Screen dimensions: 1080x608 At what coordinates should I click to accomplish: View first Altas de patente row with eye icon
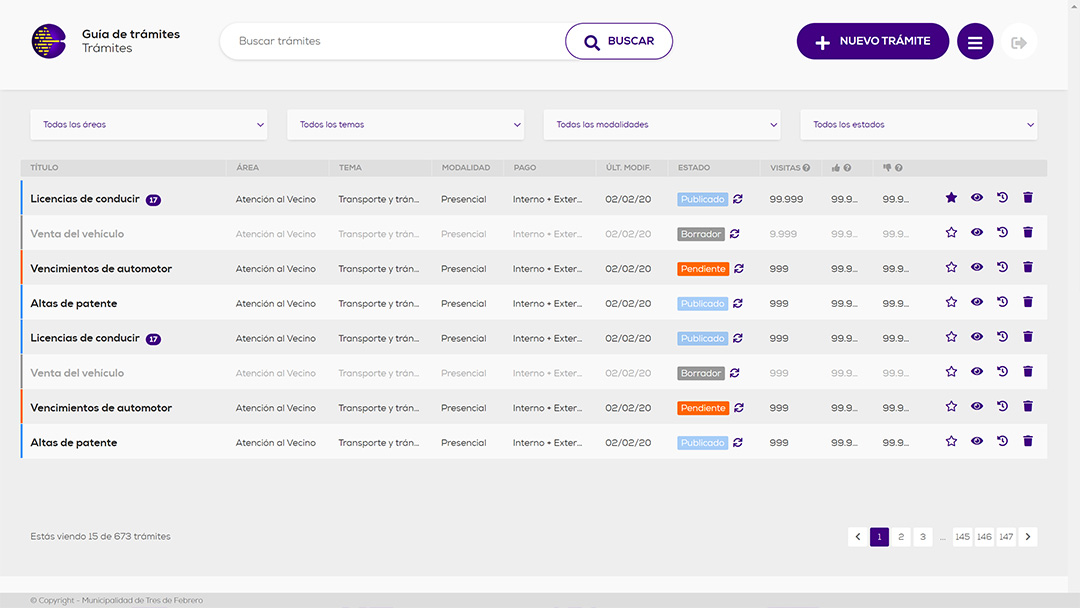click(x=977, y=302)
